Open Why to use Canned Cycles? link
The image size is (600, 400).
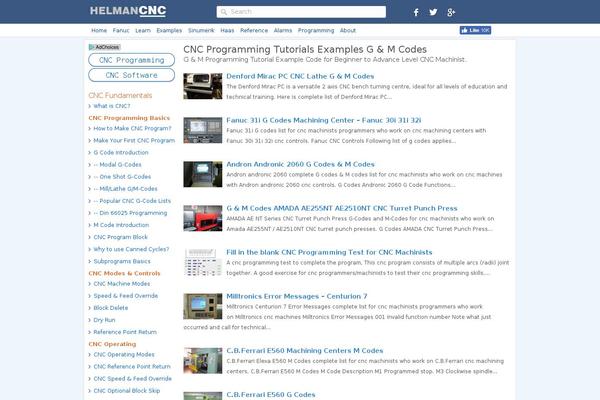pos(131,249)
